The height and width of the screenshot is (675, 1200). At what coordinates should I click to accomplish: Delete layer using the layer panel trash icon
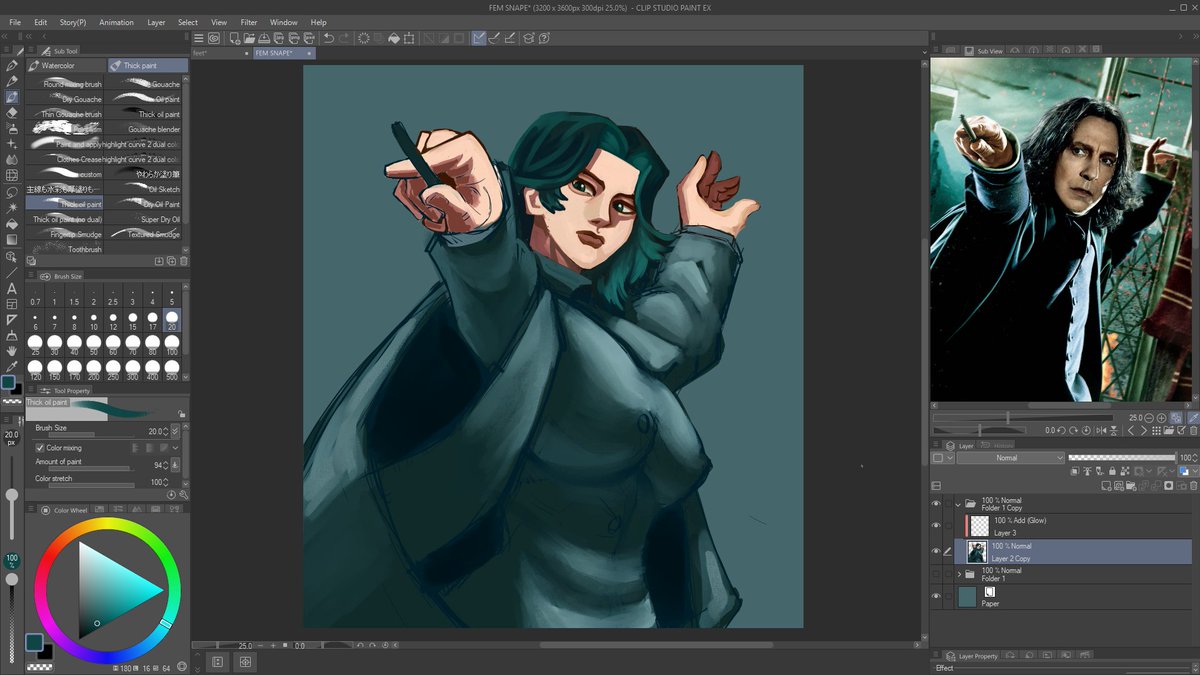(x=1193, y=486)
